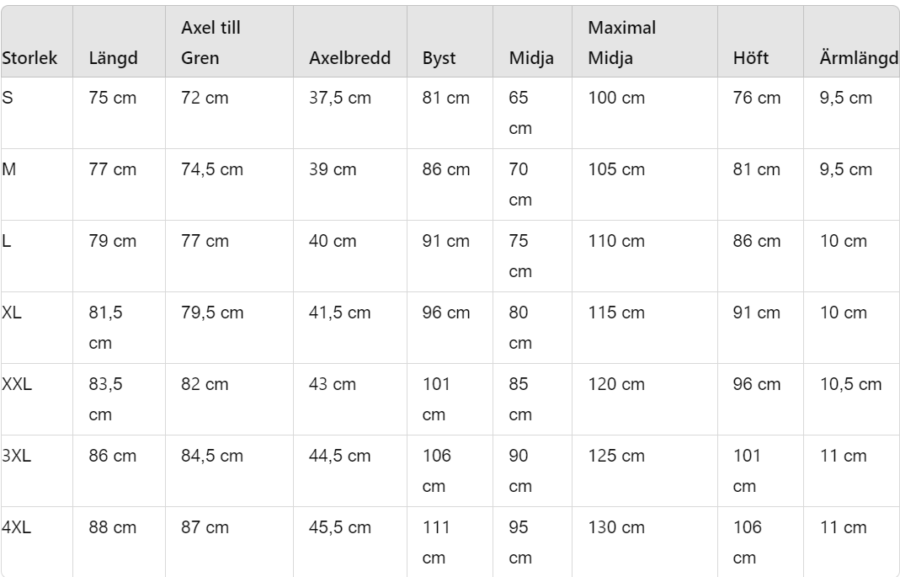Click the 3XL size label
Image resolution: width=900 pixels, height=577 pixels.
(x=17, y=456)
